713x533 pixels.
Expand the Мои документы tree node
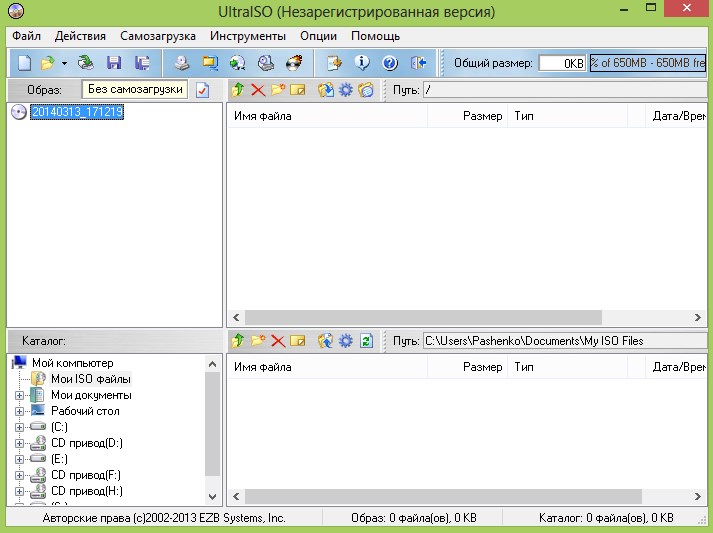coord(19,395)
